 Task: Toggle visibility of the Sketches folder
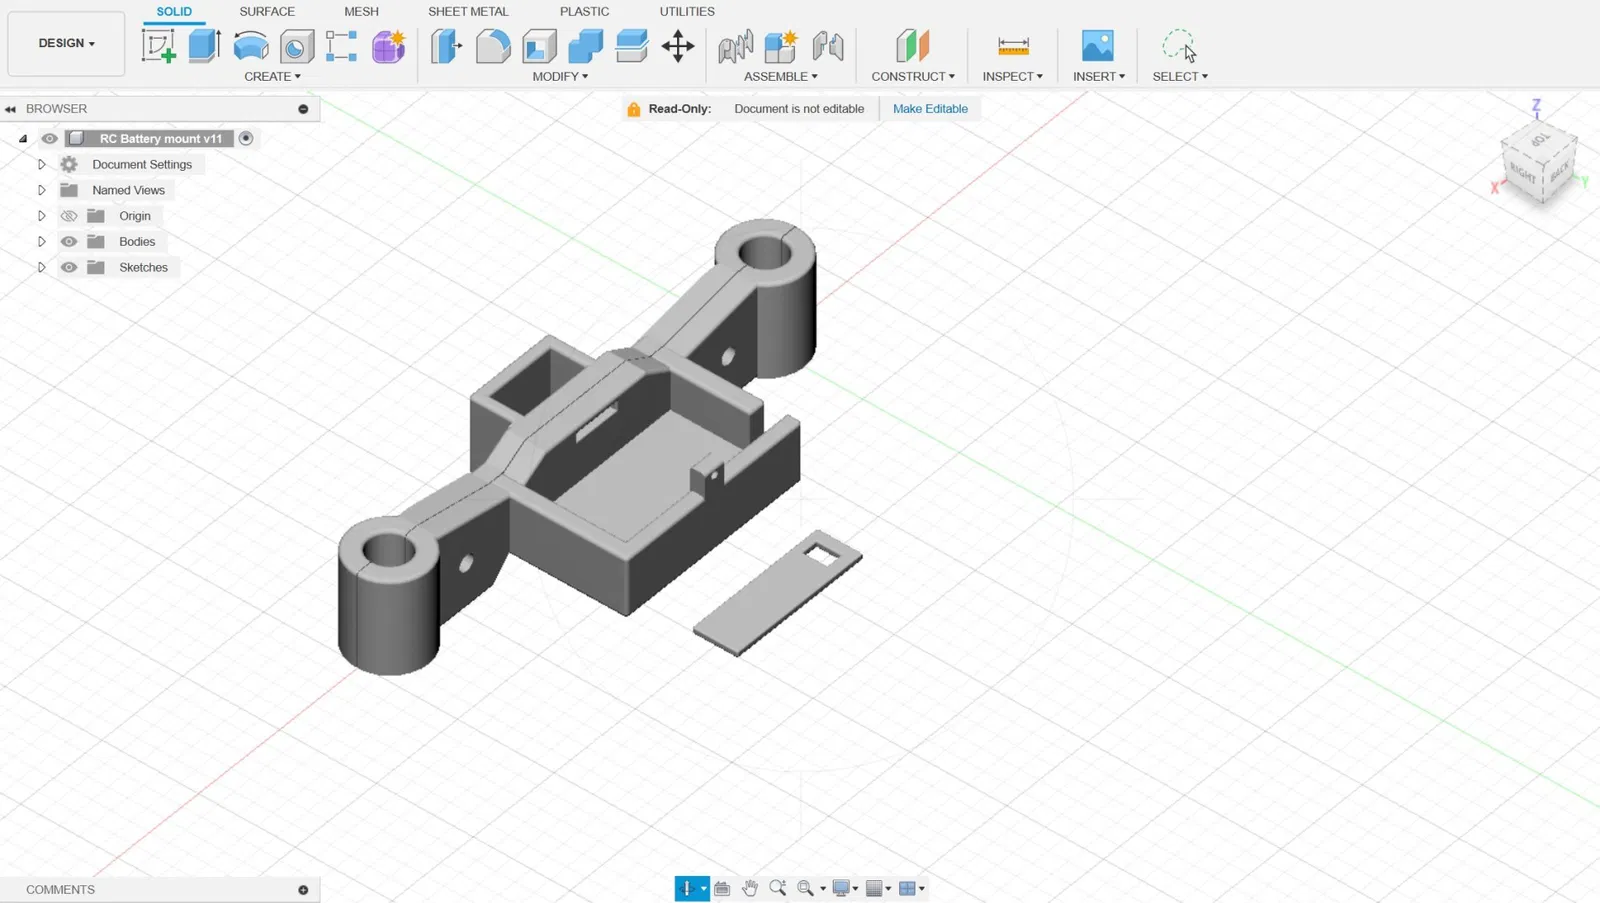69,268
